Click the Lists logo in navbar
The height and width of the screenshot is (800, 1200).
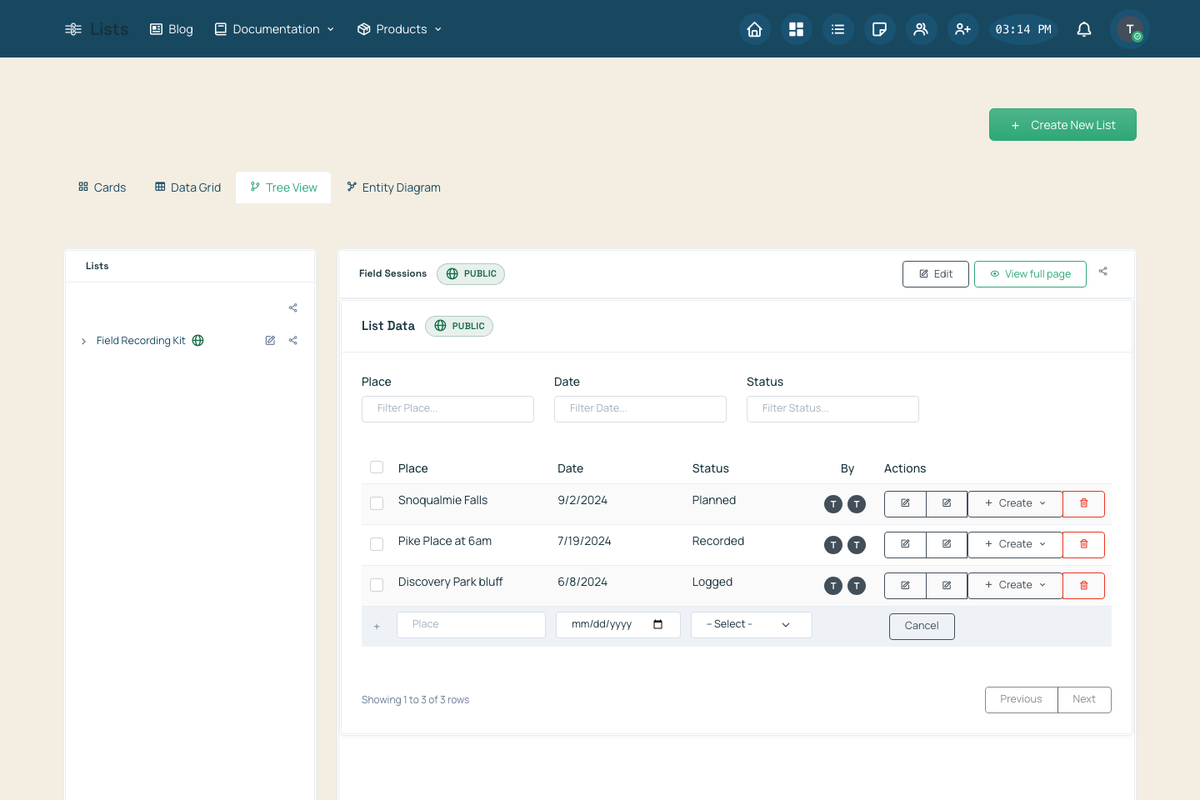[x=97, y=29]
